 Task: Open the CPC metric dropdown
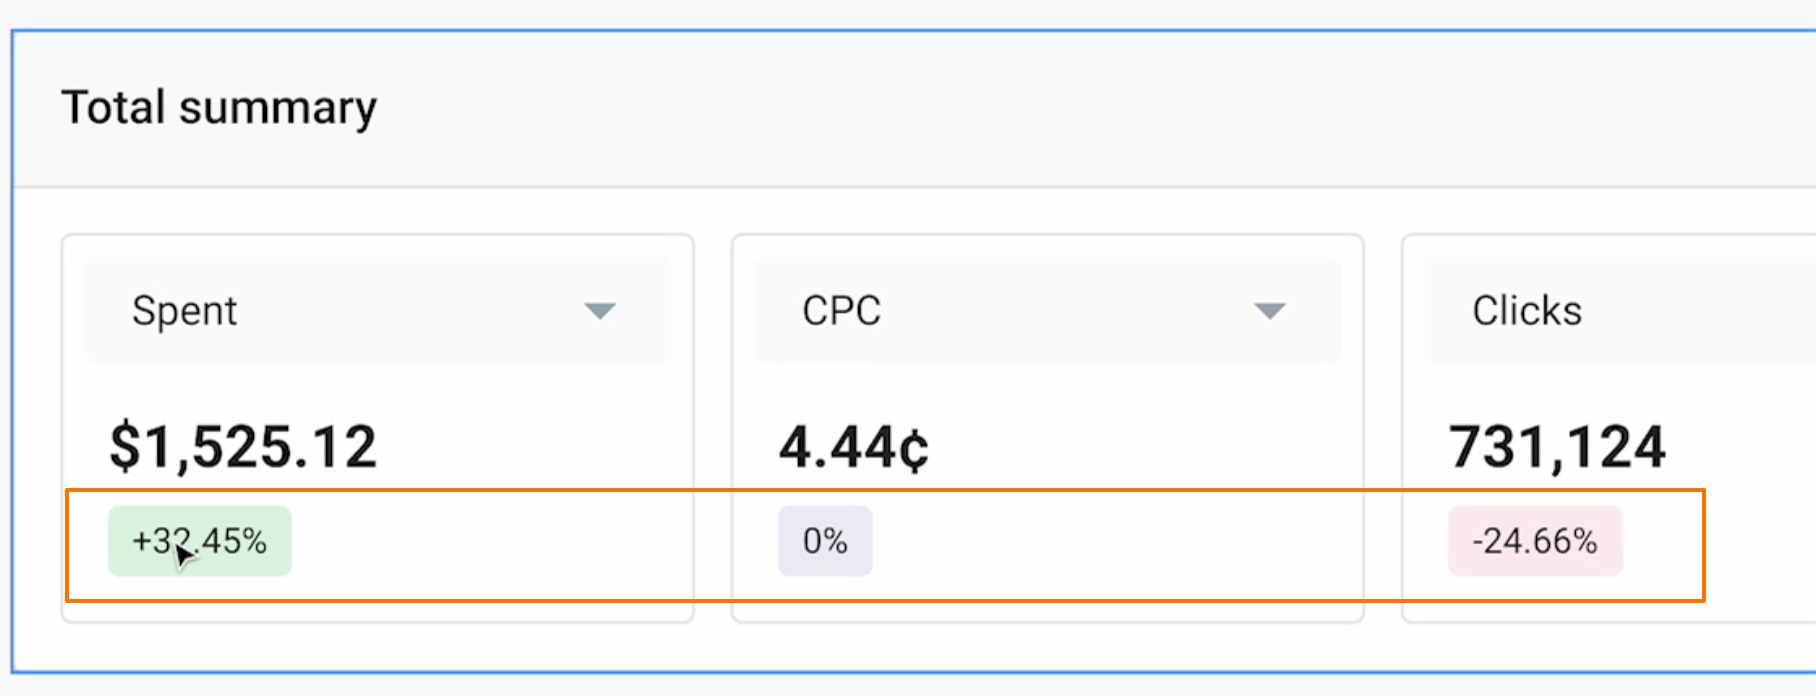(x=1046, y=311)
